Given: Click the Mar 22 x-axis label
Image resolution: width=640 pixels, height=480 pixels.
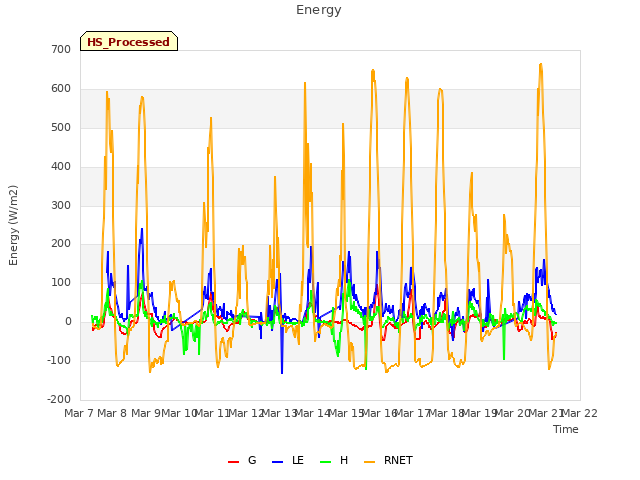Looking at the screenshot, I should pyautogui.click(x=580, y=413).
